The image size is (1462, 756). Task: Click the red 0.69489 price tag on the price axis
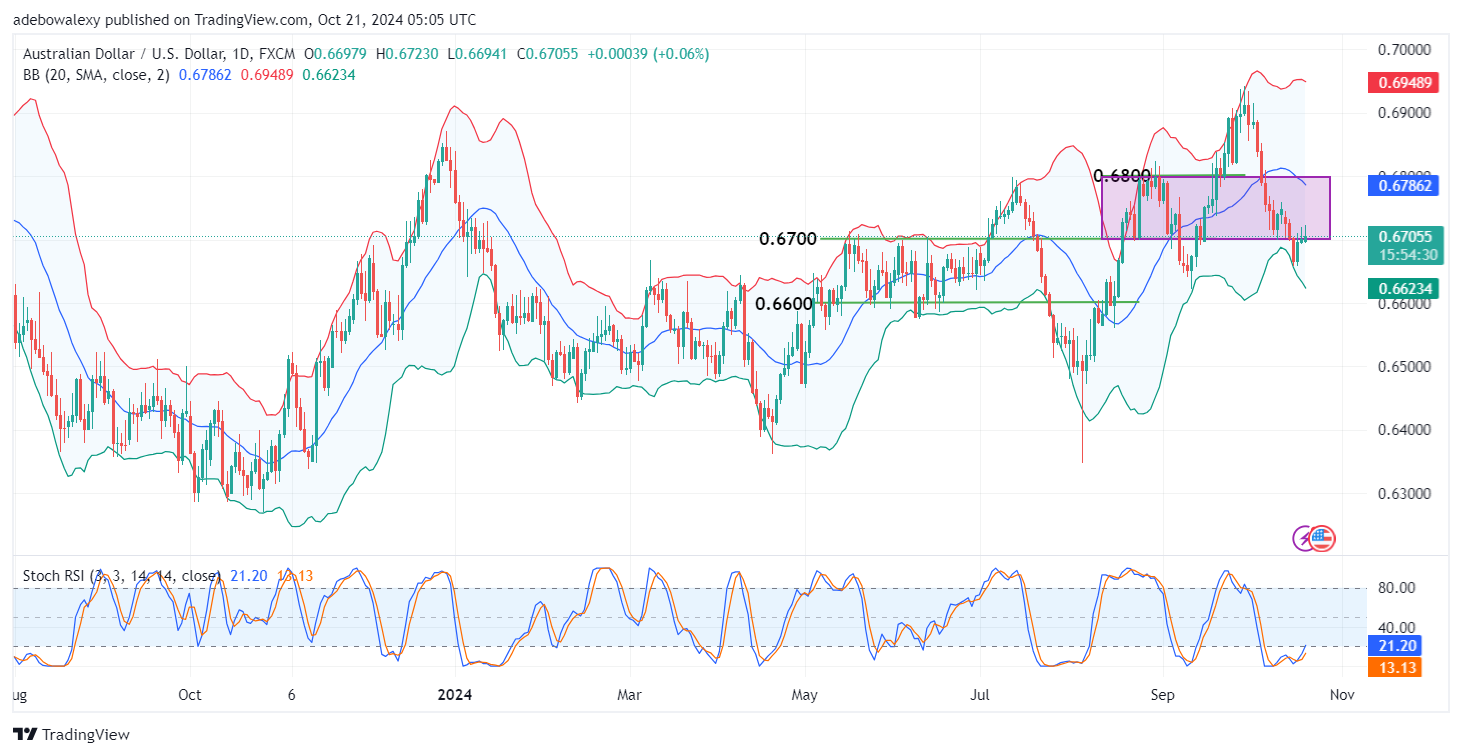[1404, 81]
